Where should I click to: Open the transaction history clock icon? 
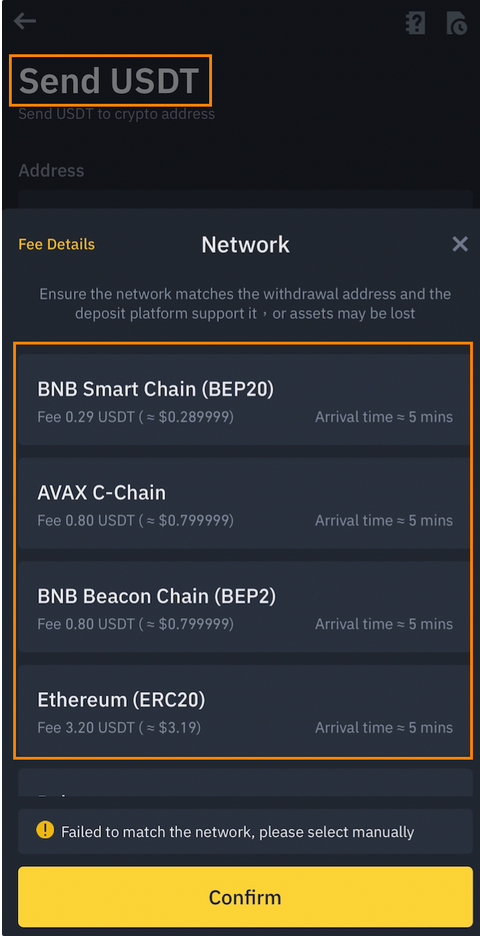coord(456,24)
